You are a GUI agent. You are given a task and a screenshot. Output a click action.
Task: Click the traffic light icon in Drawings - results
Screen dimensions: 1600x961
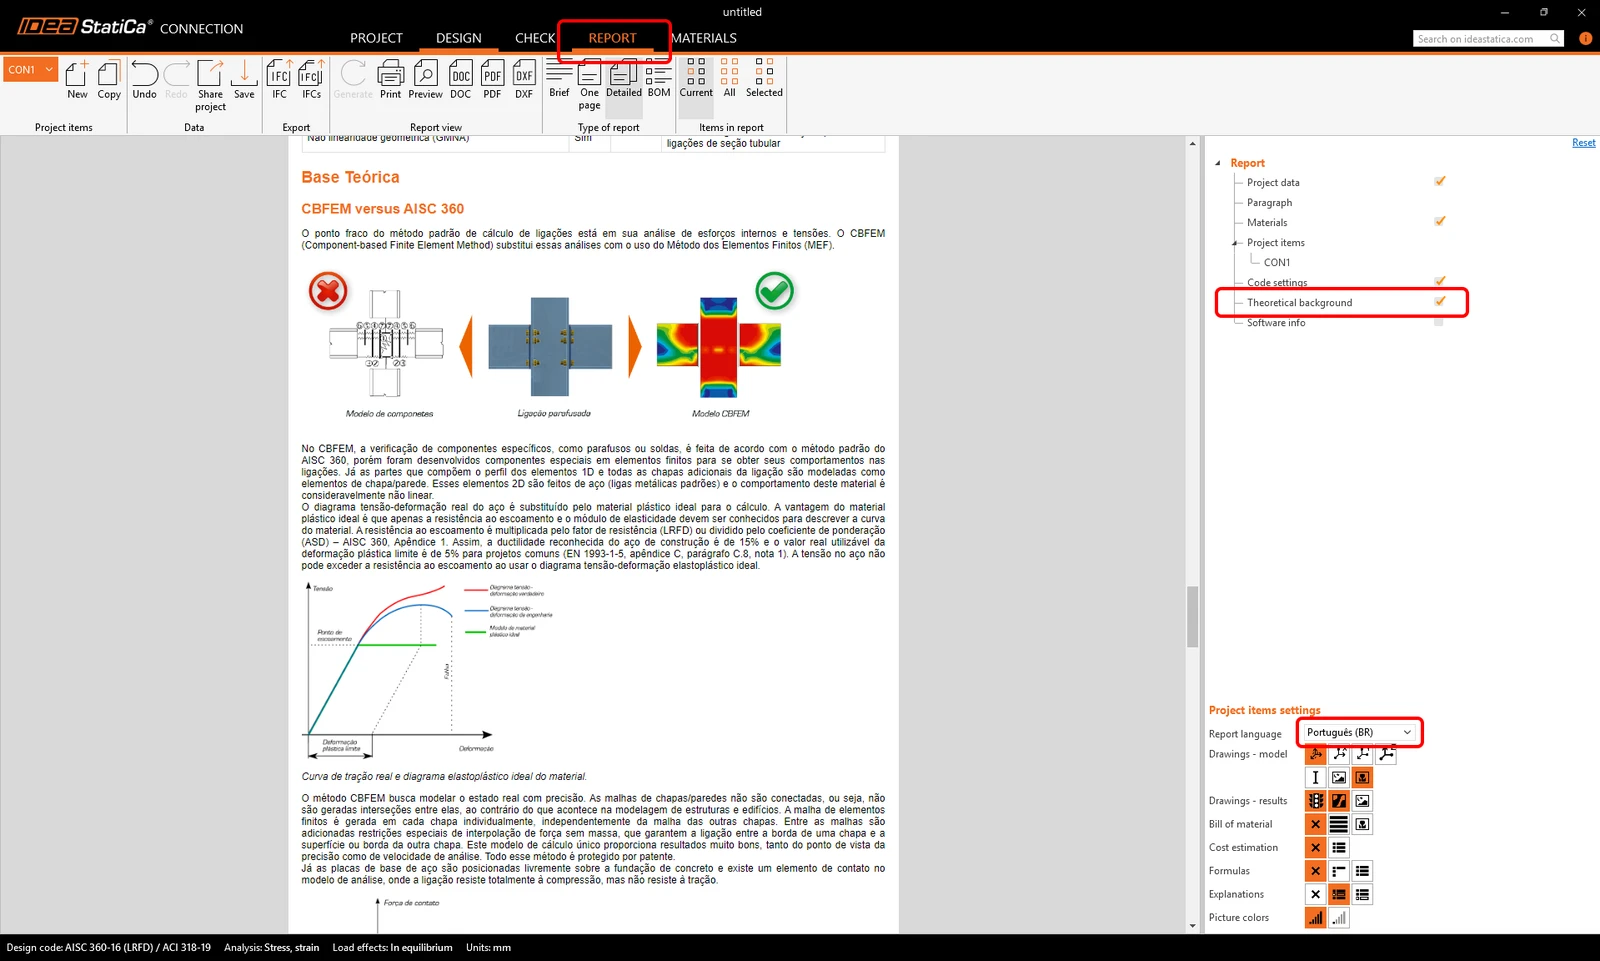click(x=1315, y=801)
